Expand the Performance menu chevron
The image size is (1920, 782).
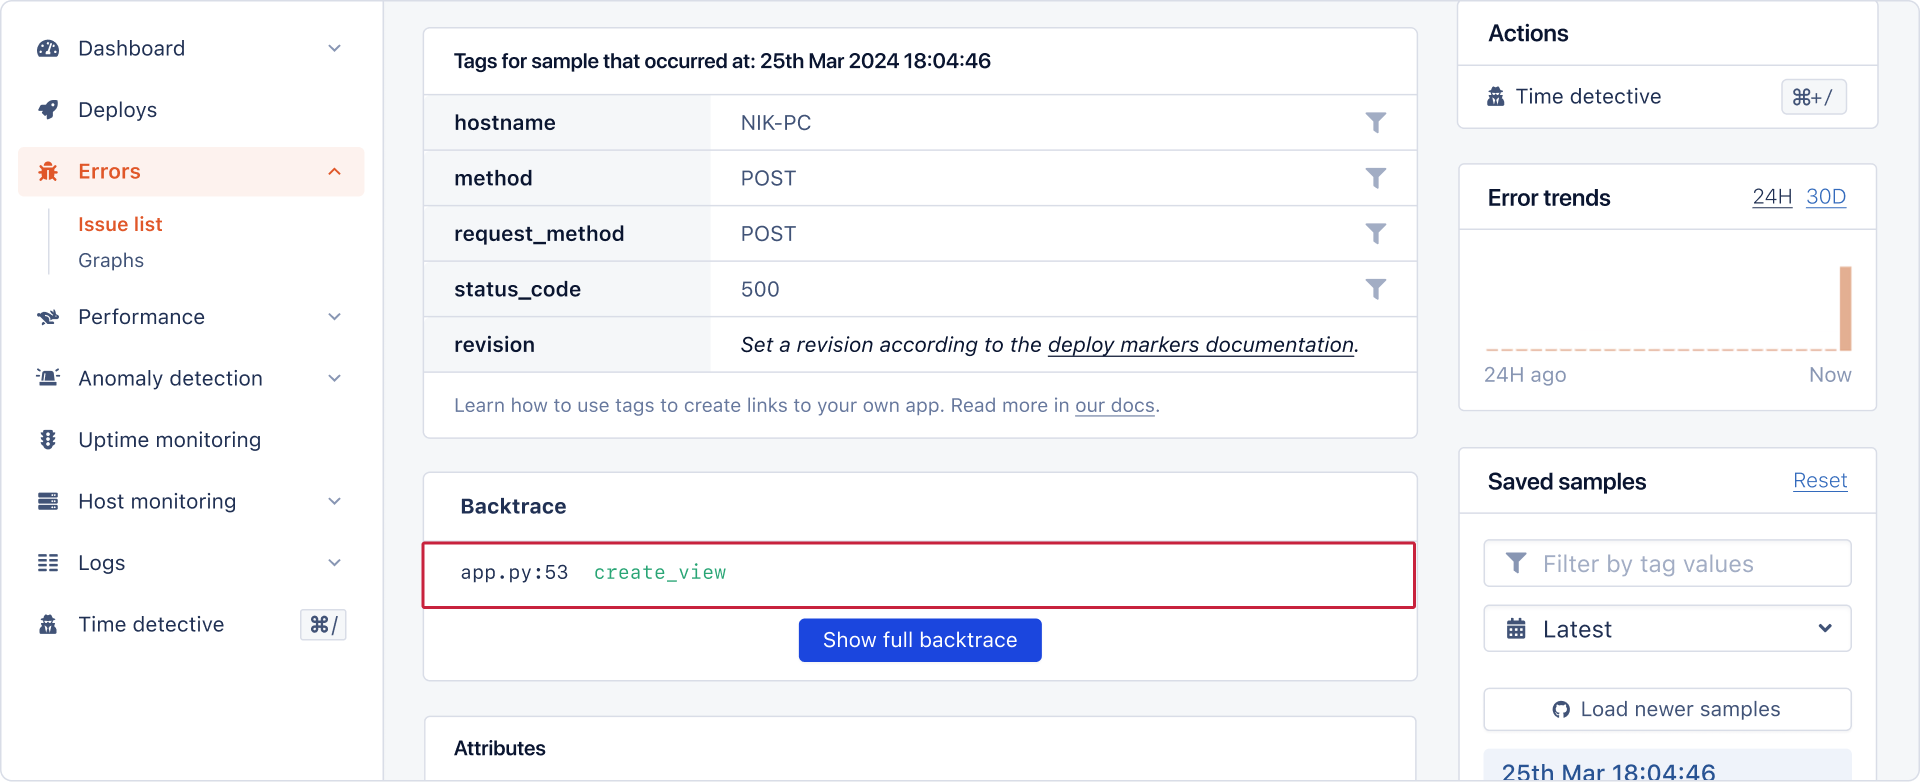pos(335,317)
